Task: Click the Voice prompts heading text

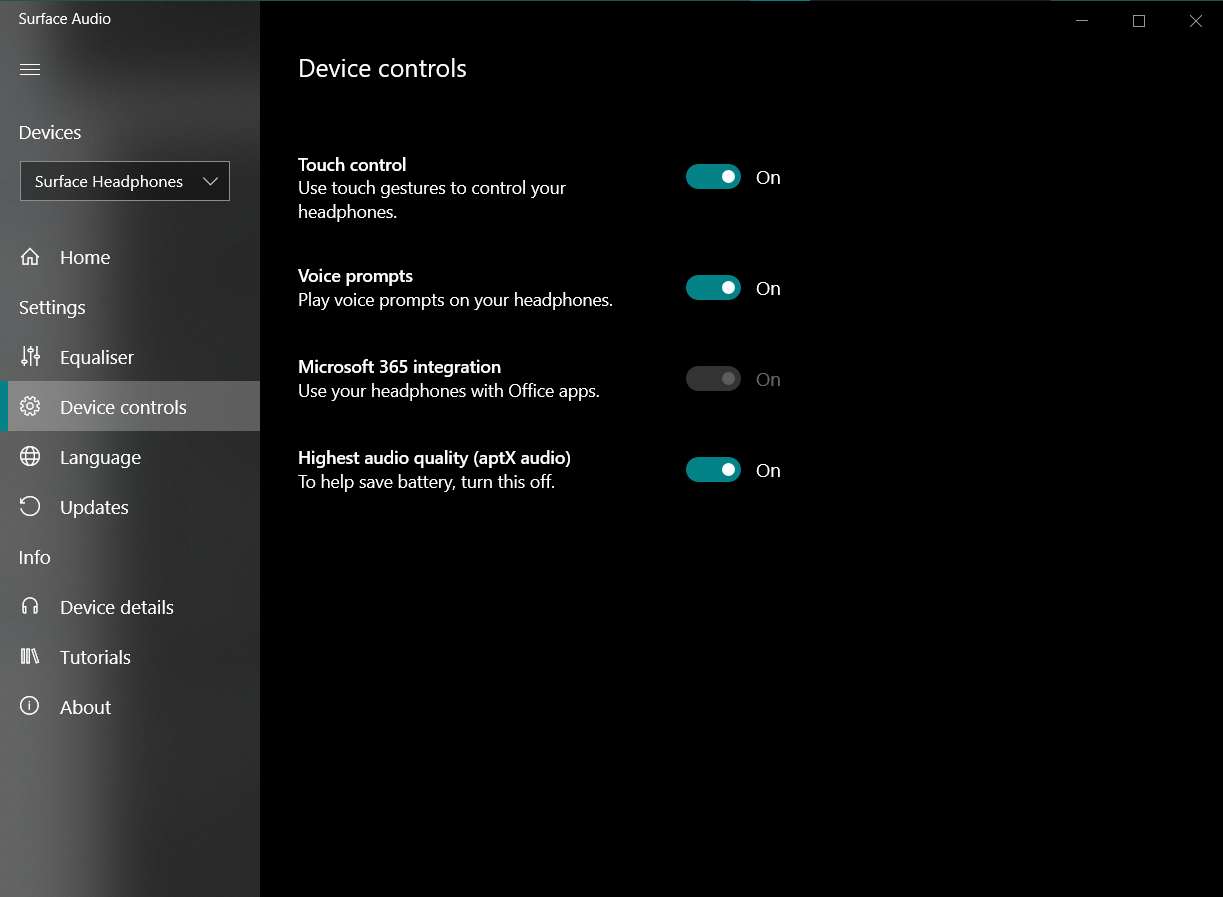Action: 355,276
